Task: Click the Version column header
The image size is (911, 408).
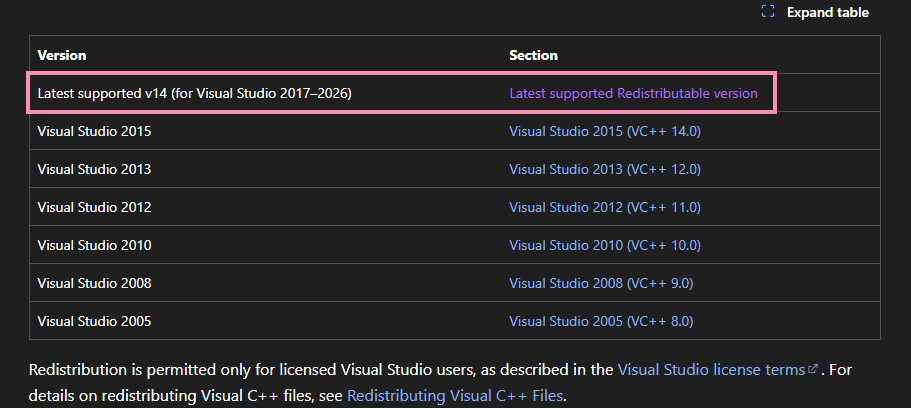Action: [265, 55]
